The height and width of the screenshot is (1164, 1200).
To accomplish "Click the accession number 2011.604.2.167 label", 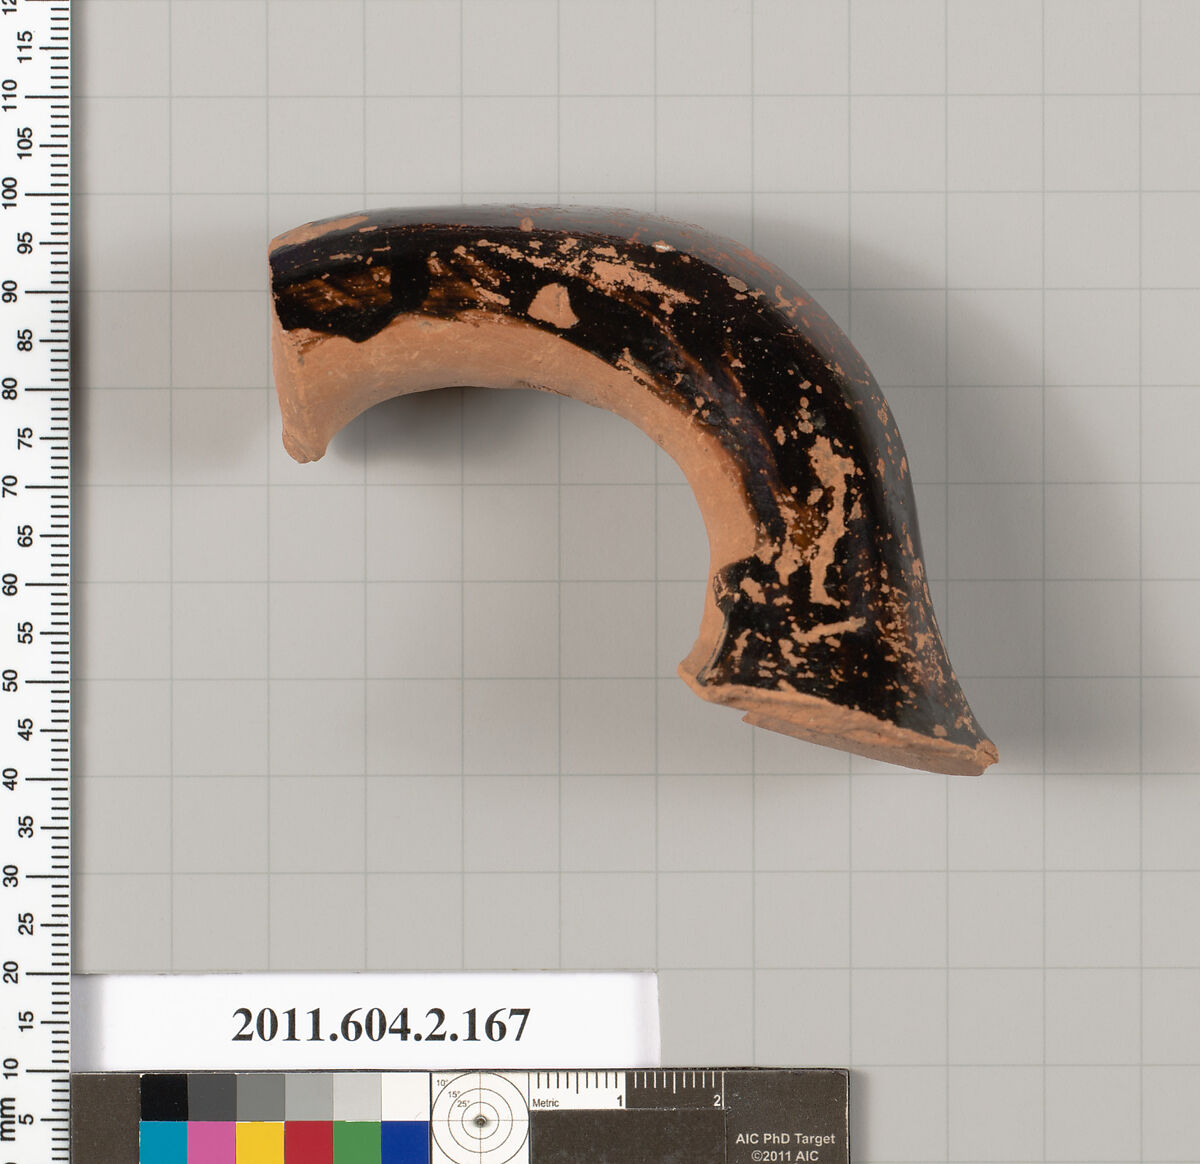I will pos(380,1025).
